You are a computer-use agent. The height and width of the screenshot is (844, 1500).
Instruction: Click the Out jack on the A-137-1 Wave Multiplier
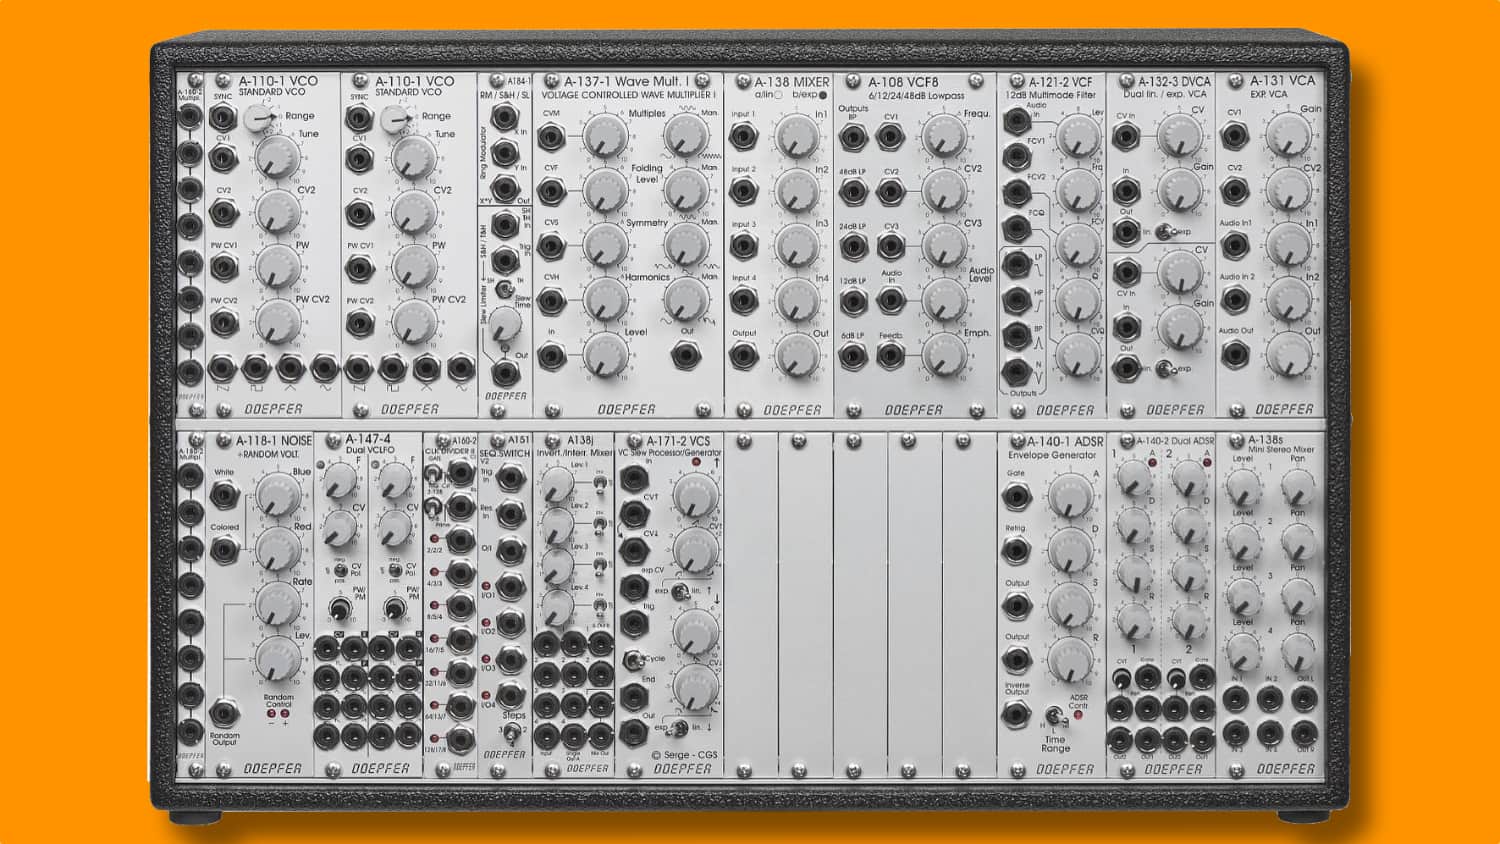[x=686, y=354]
